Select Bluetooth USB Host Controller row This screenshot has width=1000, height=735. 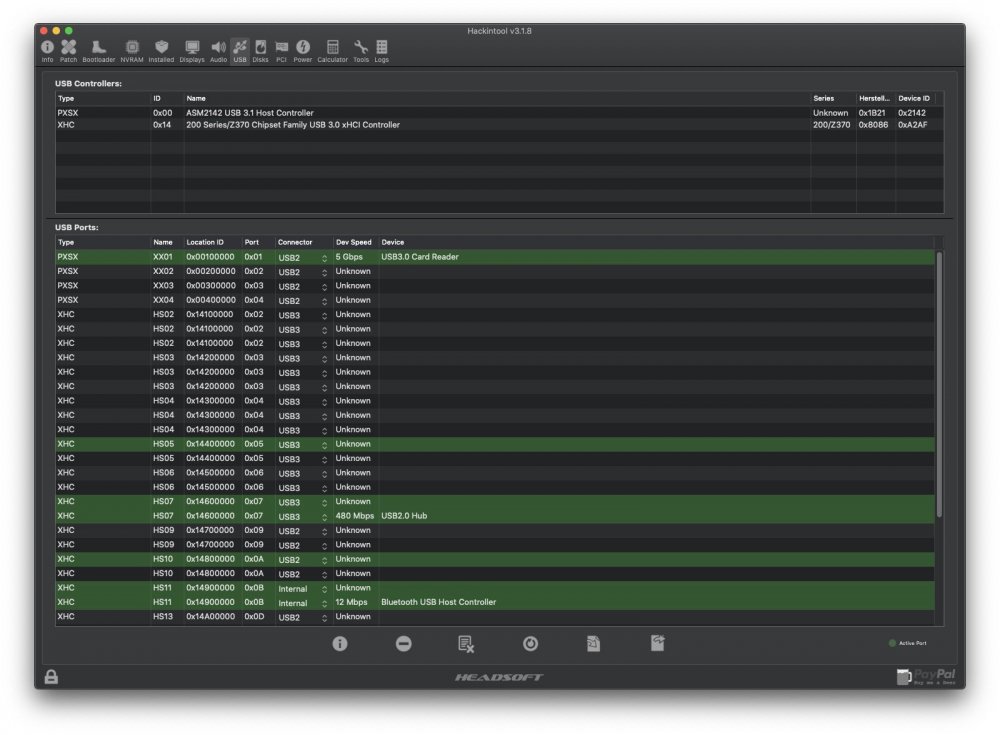[495, 602]
